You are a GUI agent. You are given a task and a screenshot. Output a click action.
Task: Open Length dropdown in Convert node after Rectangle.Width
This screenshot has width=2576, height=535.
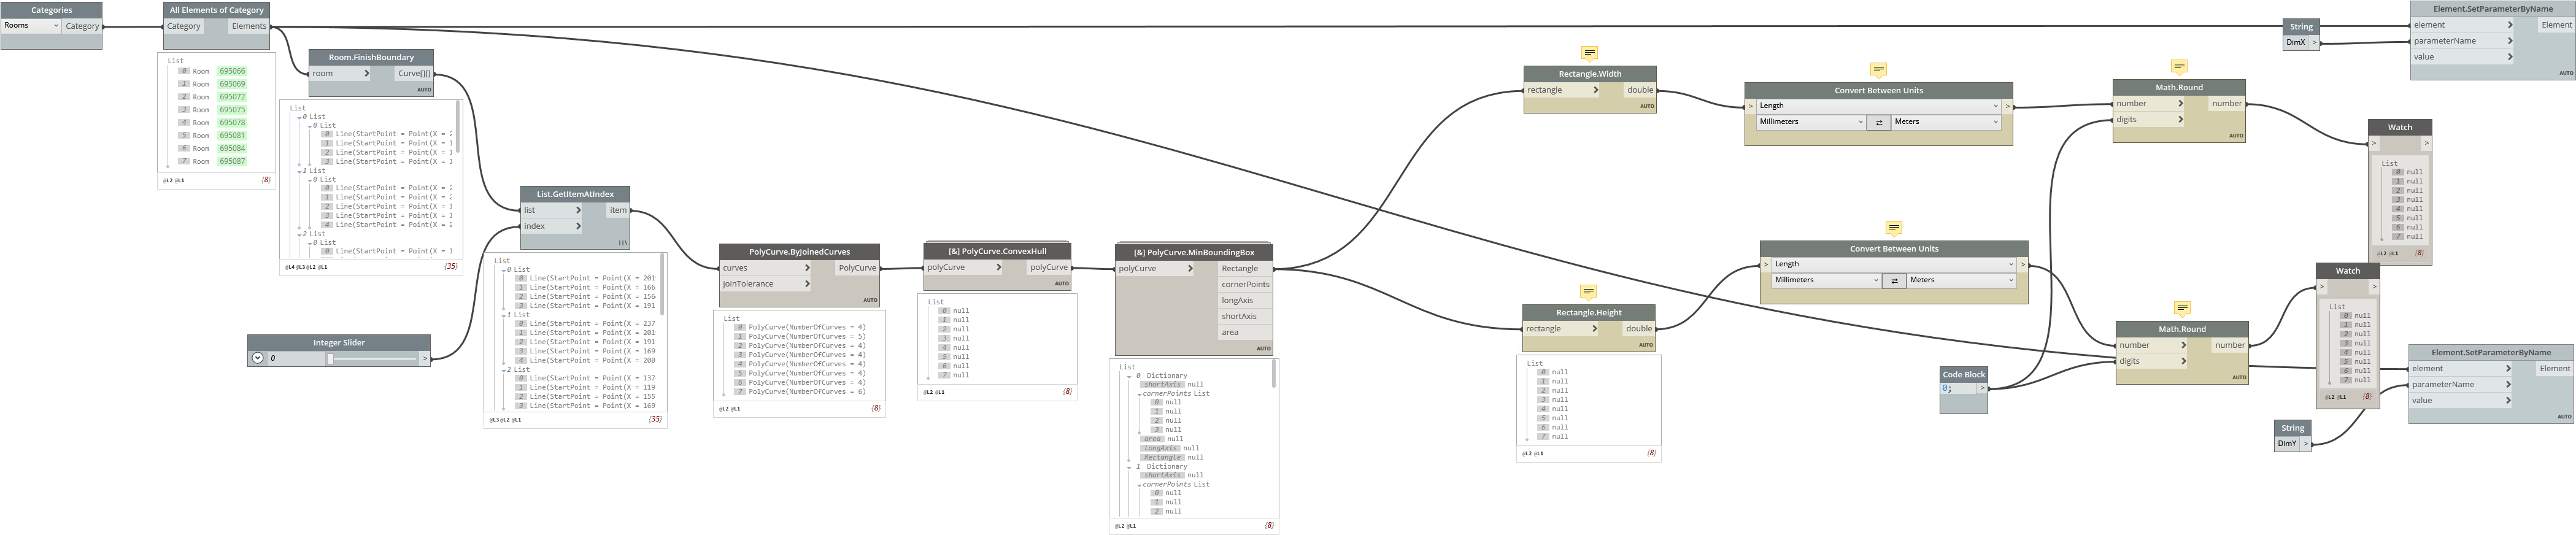[1878, 106]
